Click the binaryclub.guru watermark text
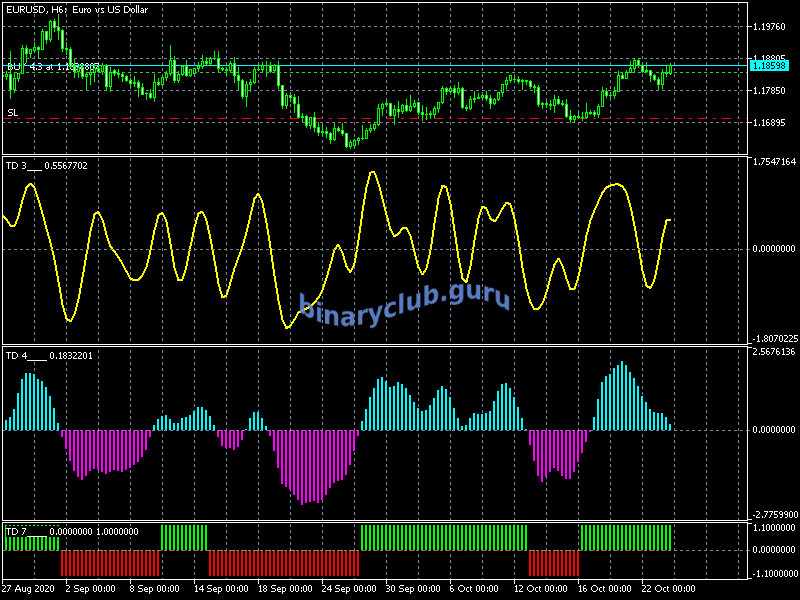The image size is (800, 600). point(404,300)
